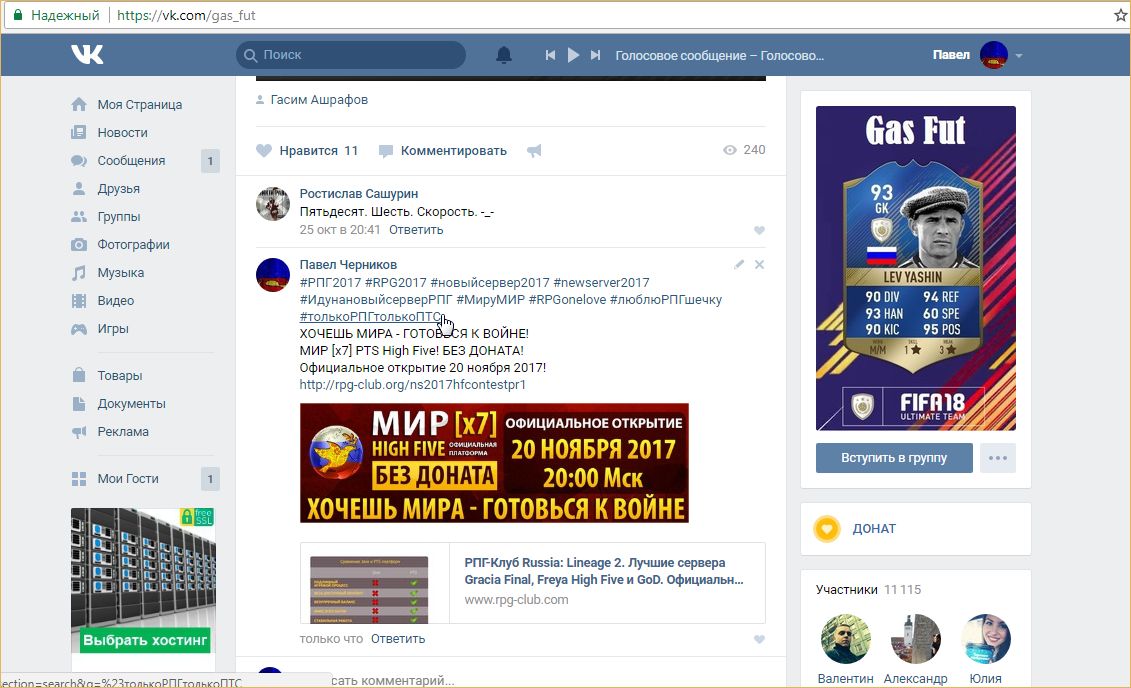Click the link preview thumbnail image

click(x=369, y=589)
